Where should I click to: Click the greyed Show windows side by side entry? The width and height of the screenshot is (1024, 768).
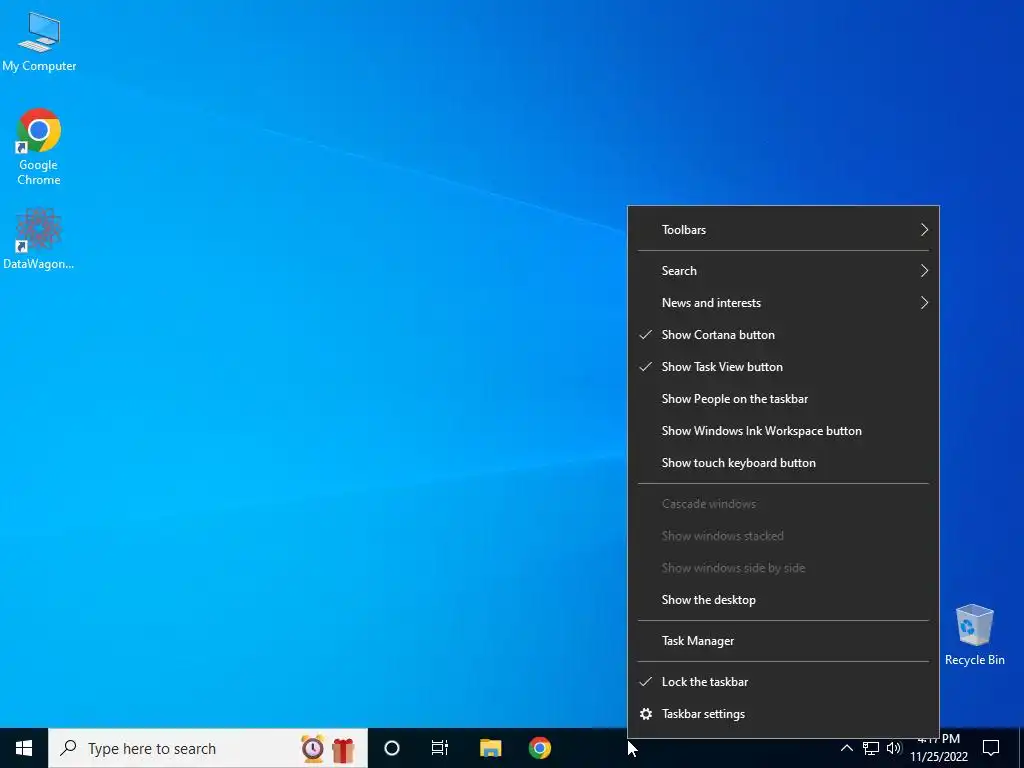[x=783, y=568]
